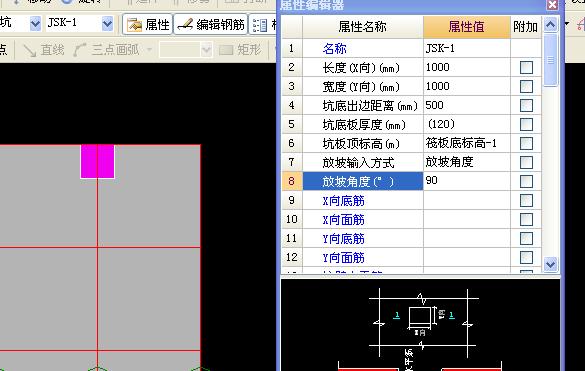This screenshot has width=585, height=371.
Task: Open the 坑 type dropdown arrow
Action: [35, 24]
